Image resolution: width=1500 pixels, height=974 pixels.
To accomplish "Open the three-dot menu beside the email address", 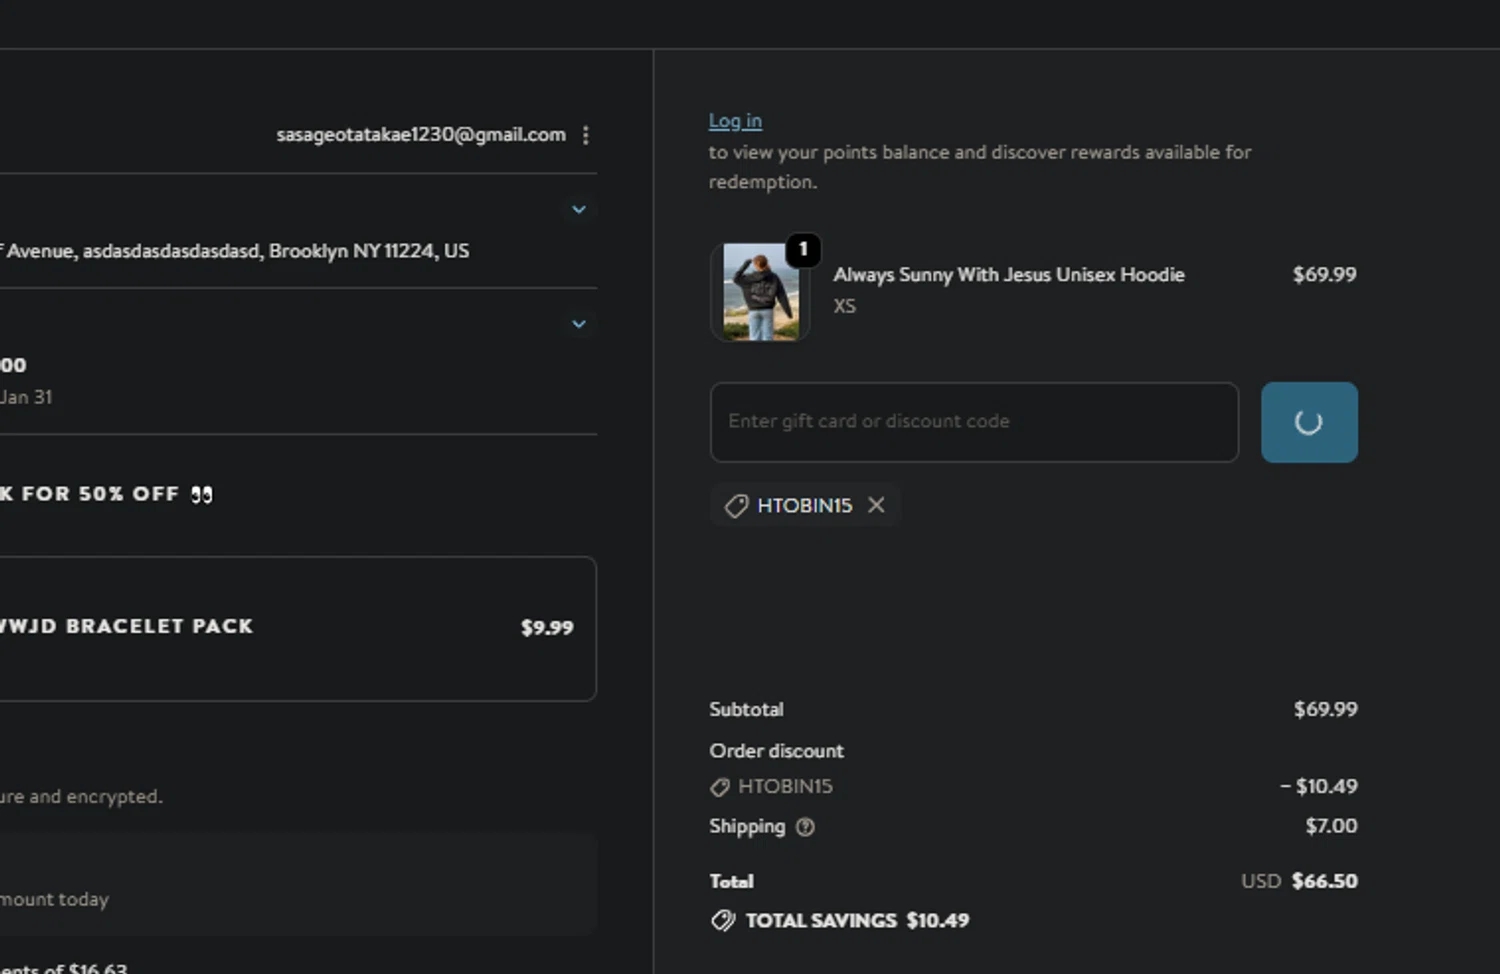I will point(585,135).
